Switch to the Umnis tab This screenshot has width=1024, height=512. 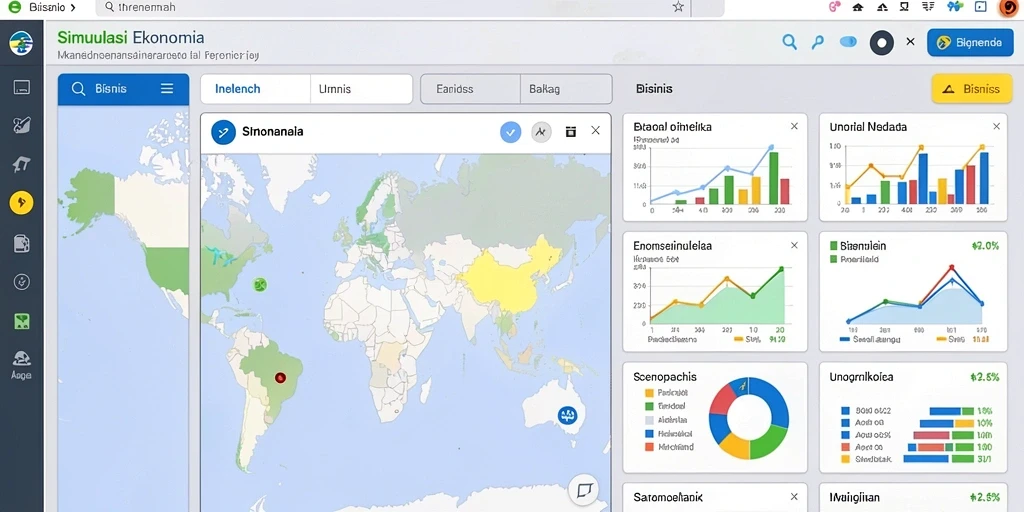point(361,89)
